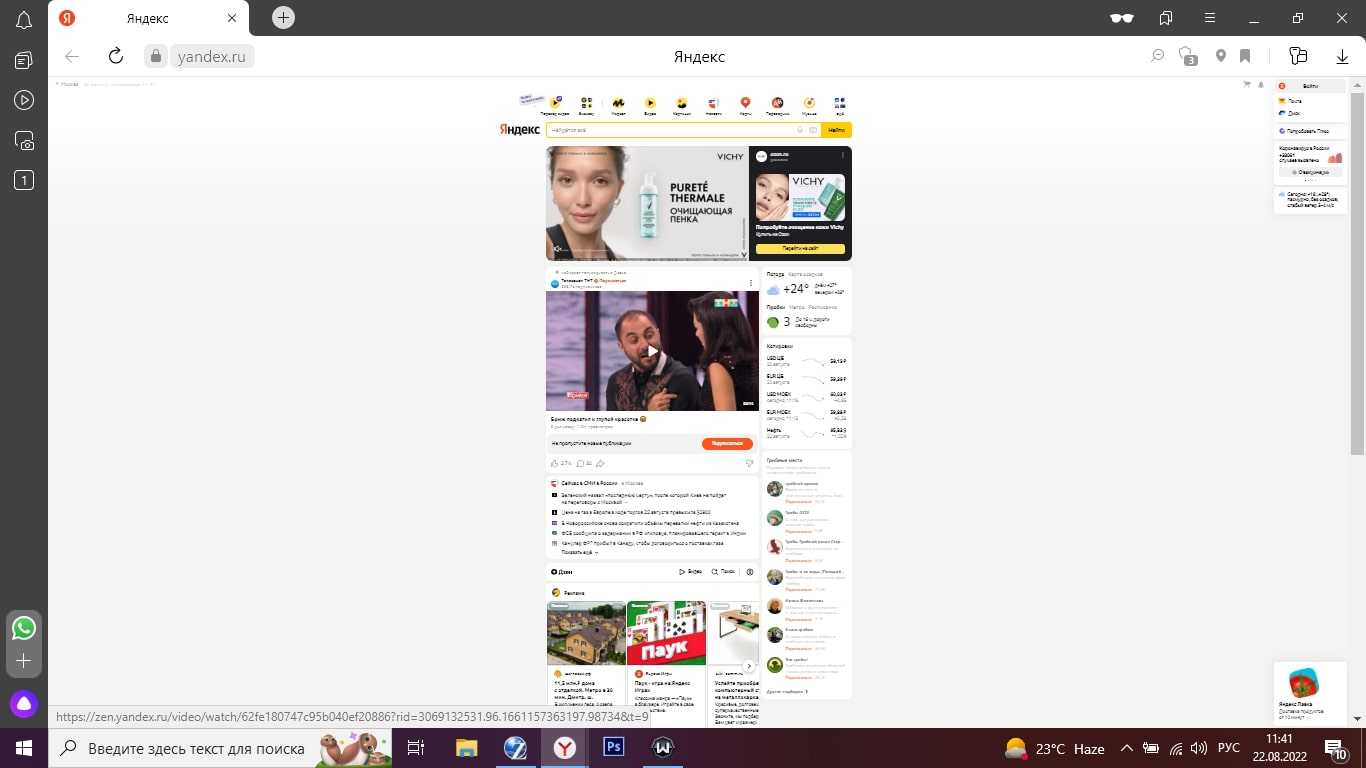Dislike the TNT video post
1366x768 pixels.
pos(749,463)
